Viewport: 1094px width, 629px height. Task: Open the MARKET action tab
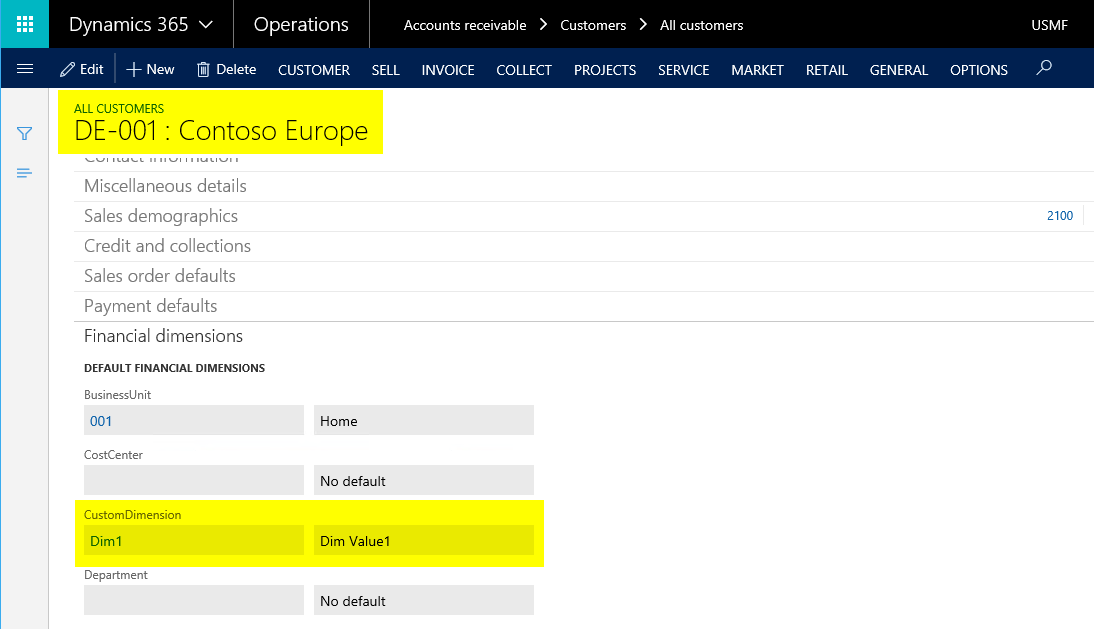(757, 70)
